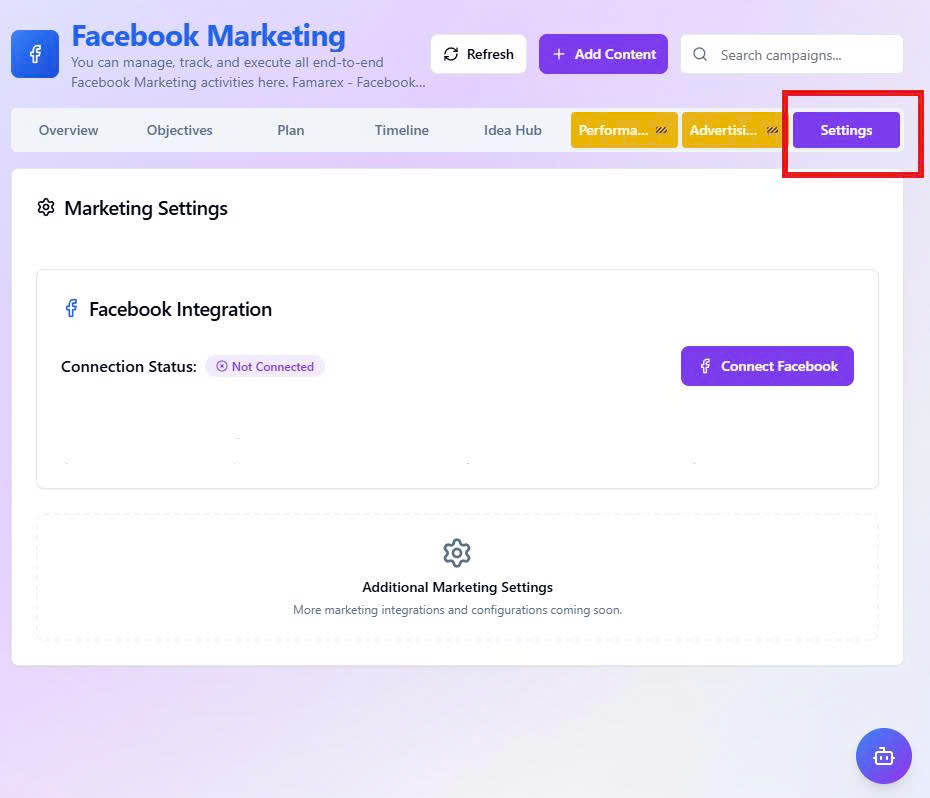Select the Settings tab
This screenshot has height=798, width=930.
coord(846,130)
